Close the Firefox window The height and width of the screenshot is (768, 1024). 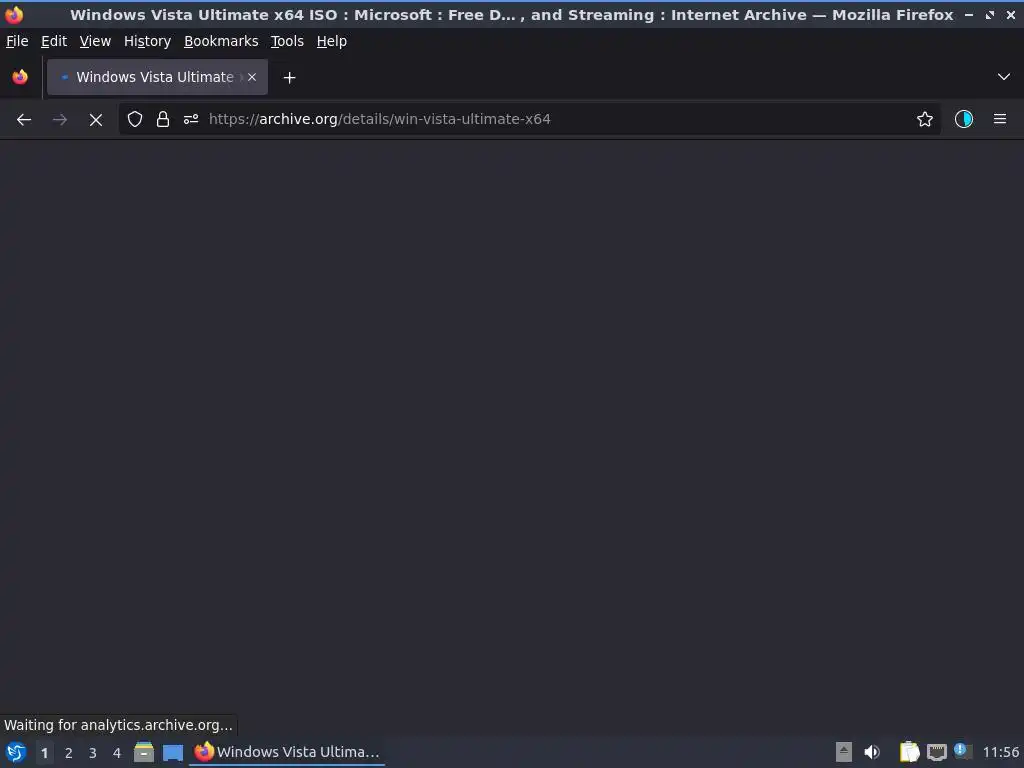click(1010, 14)
